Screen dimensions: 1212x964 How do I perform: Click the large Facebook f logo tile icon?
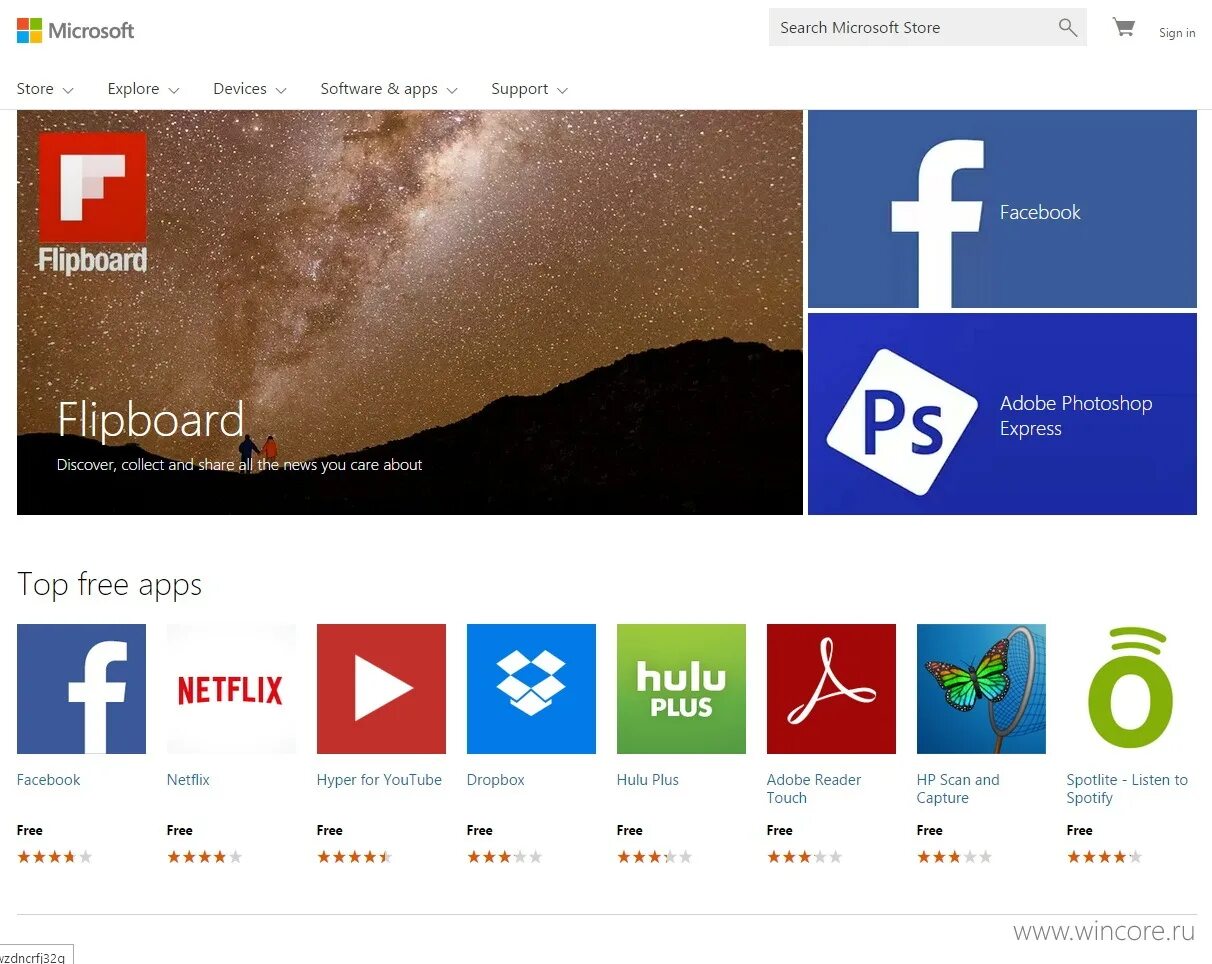point(937,223)
